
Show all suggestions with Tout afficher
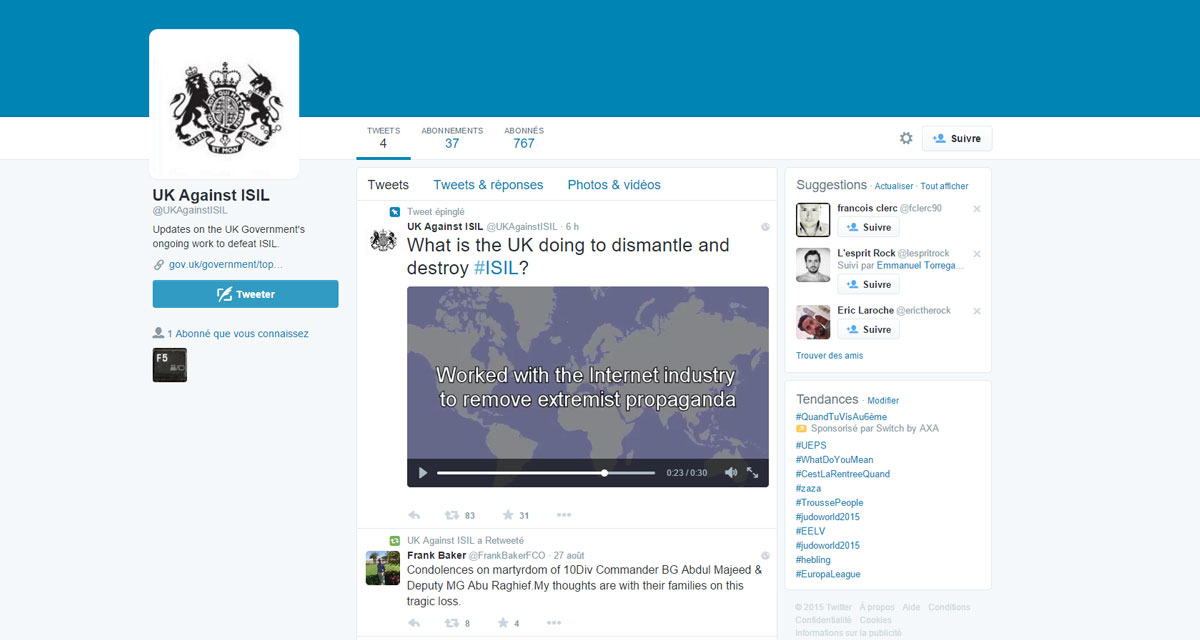pos(944,186)
